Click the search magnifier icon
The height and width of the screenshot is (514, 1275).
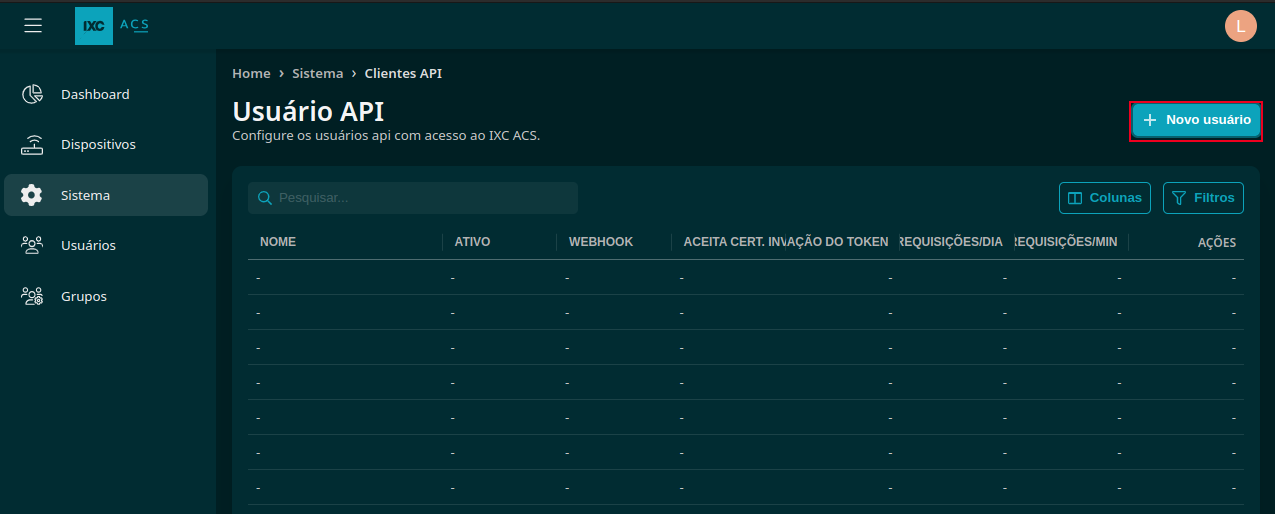tap(265, 198)
